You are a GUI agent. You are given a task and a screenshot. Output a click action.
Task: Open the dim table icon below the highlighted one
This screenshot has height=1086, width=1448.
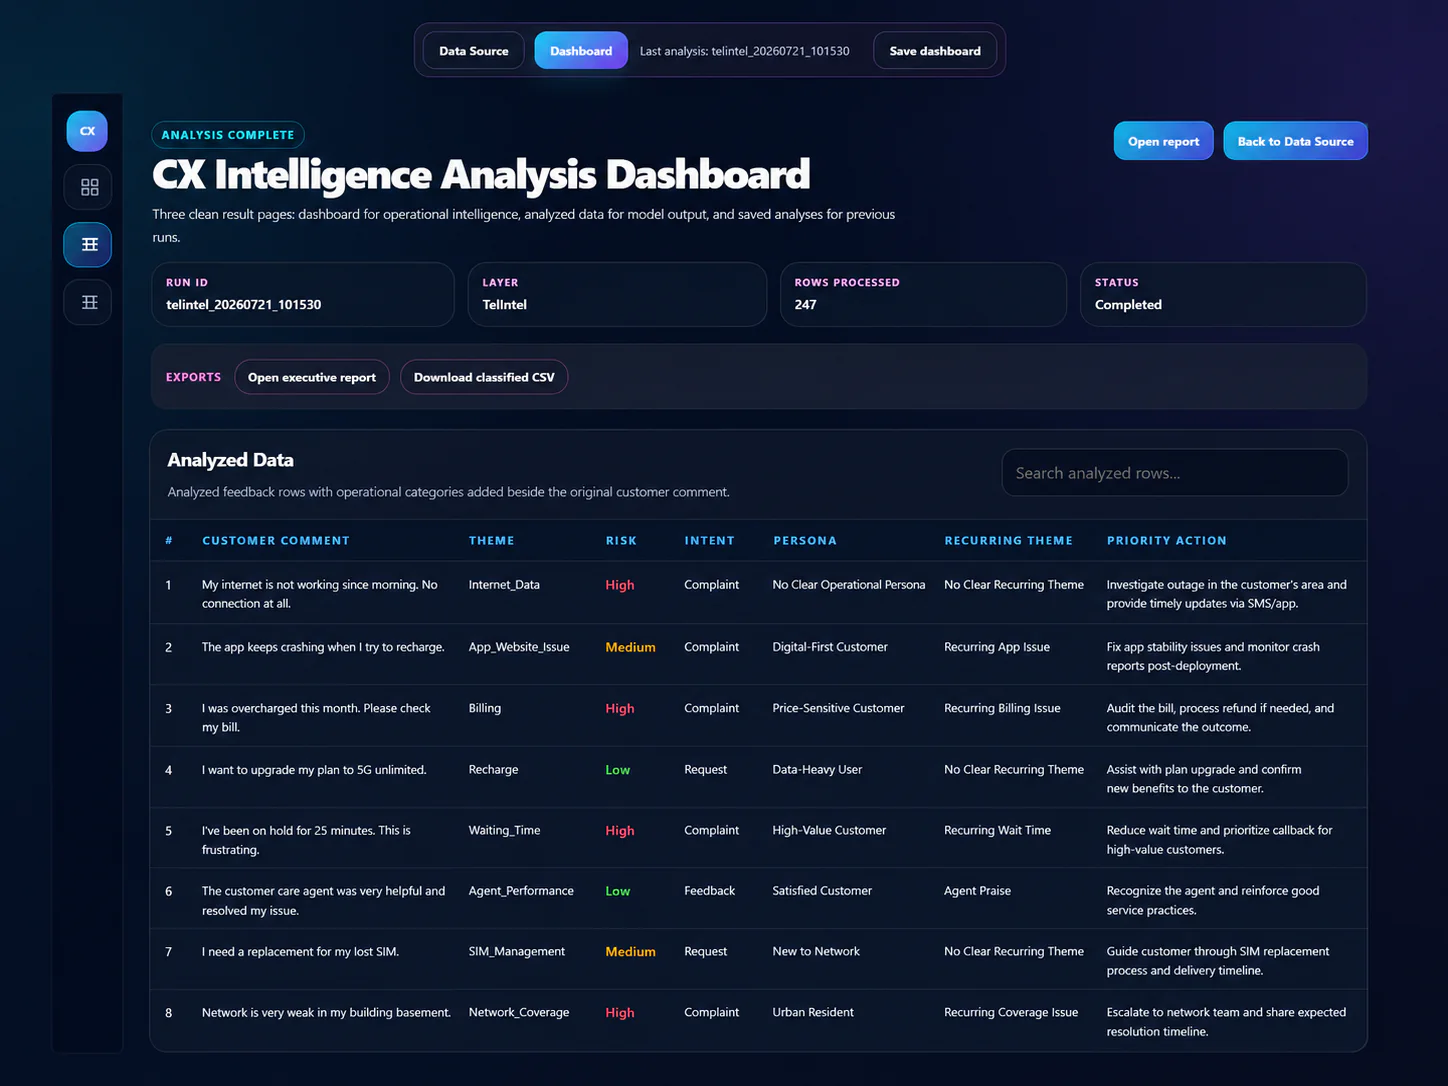89,302
